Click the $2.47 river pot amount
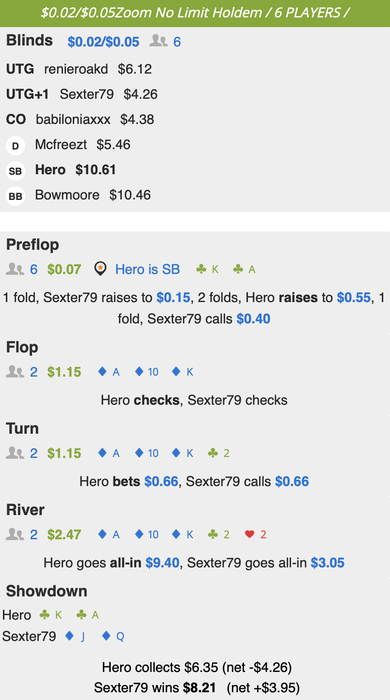This screenshot has width=390, height=700. pyautogui.click(x=64, y=534)
